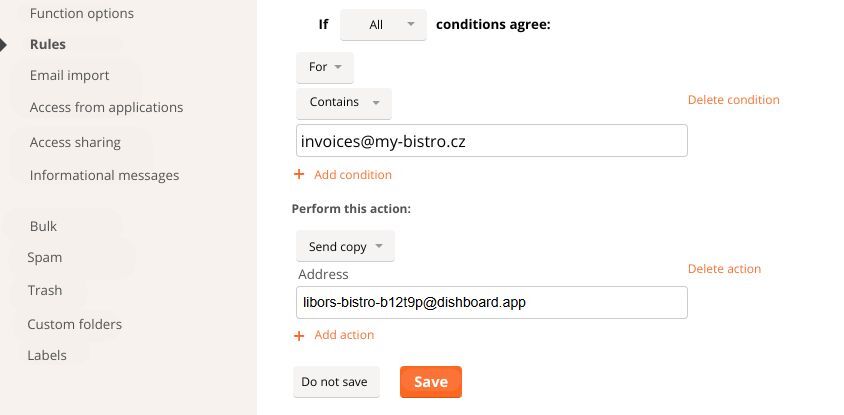844x415 pixels.
Task: Open the Contains operator dropdown
Action: point(344,103)
